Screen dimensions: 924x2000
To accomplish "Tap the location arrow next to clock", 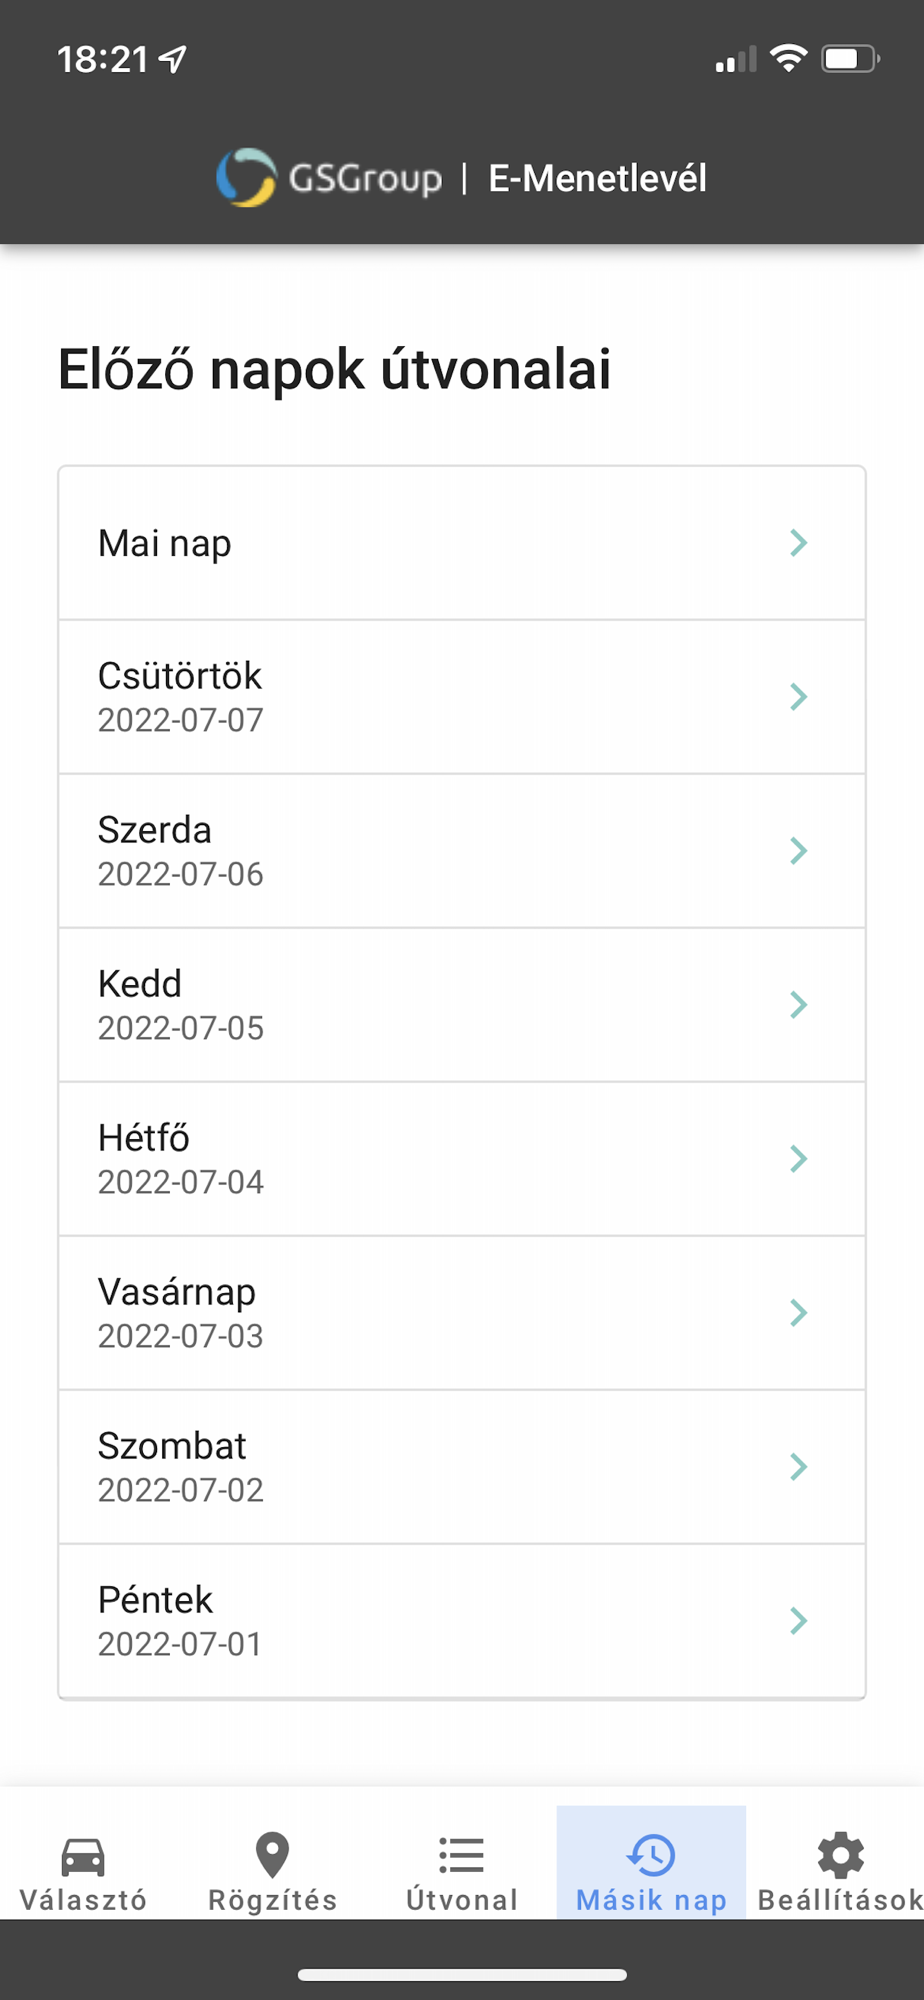I will pos(173,60).
